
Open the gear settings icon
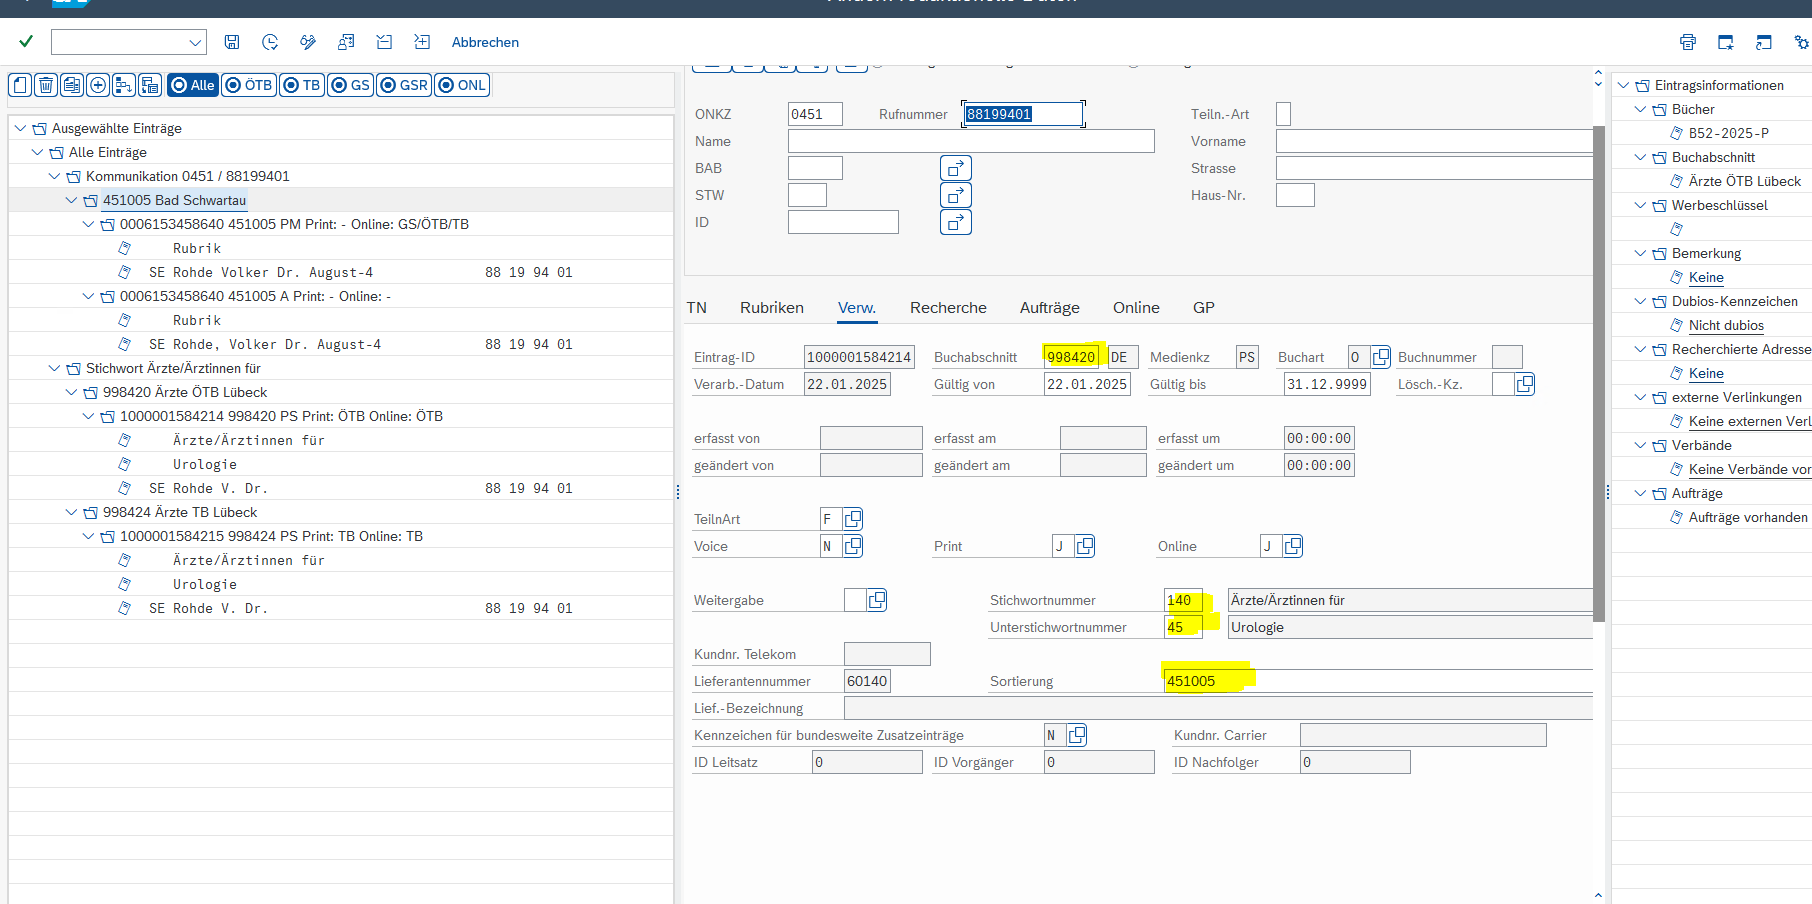(x=1801, y=42)
